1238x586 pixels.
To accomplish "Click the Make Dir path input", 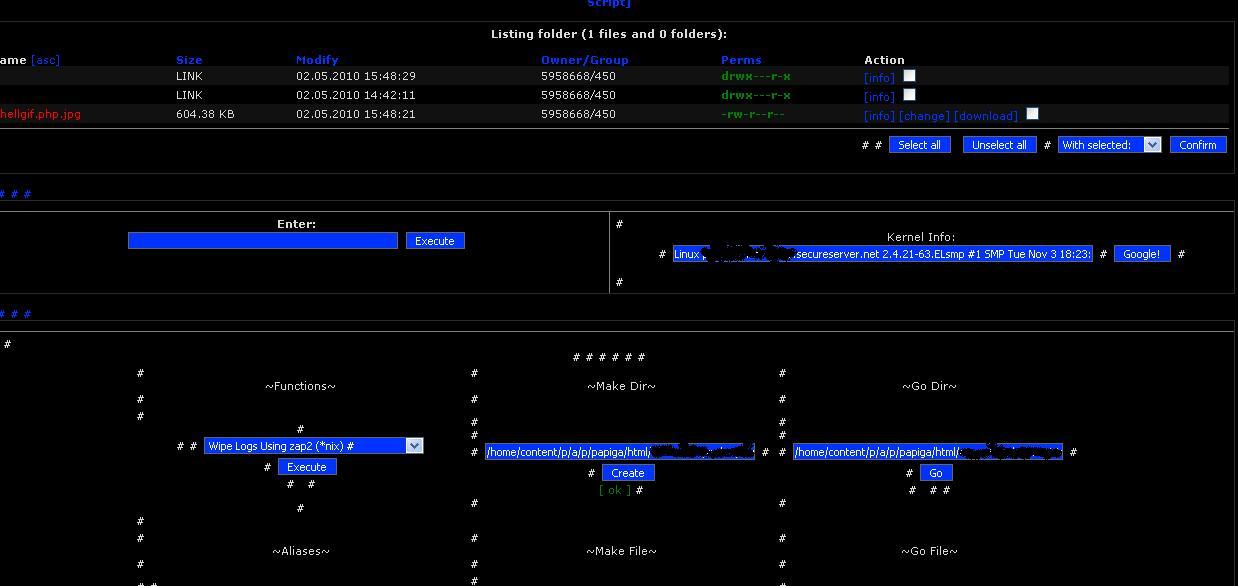I will pyautogui.click(x=619, y=452).
